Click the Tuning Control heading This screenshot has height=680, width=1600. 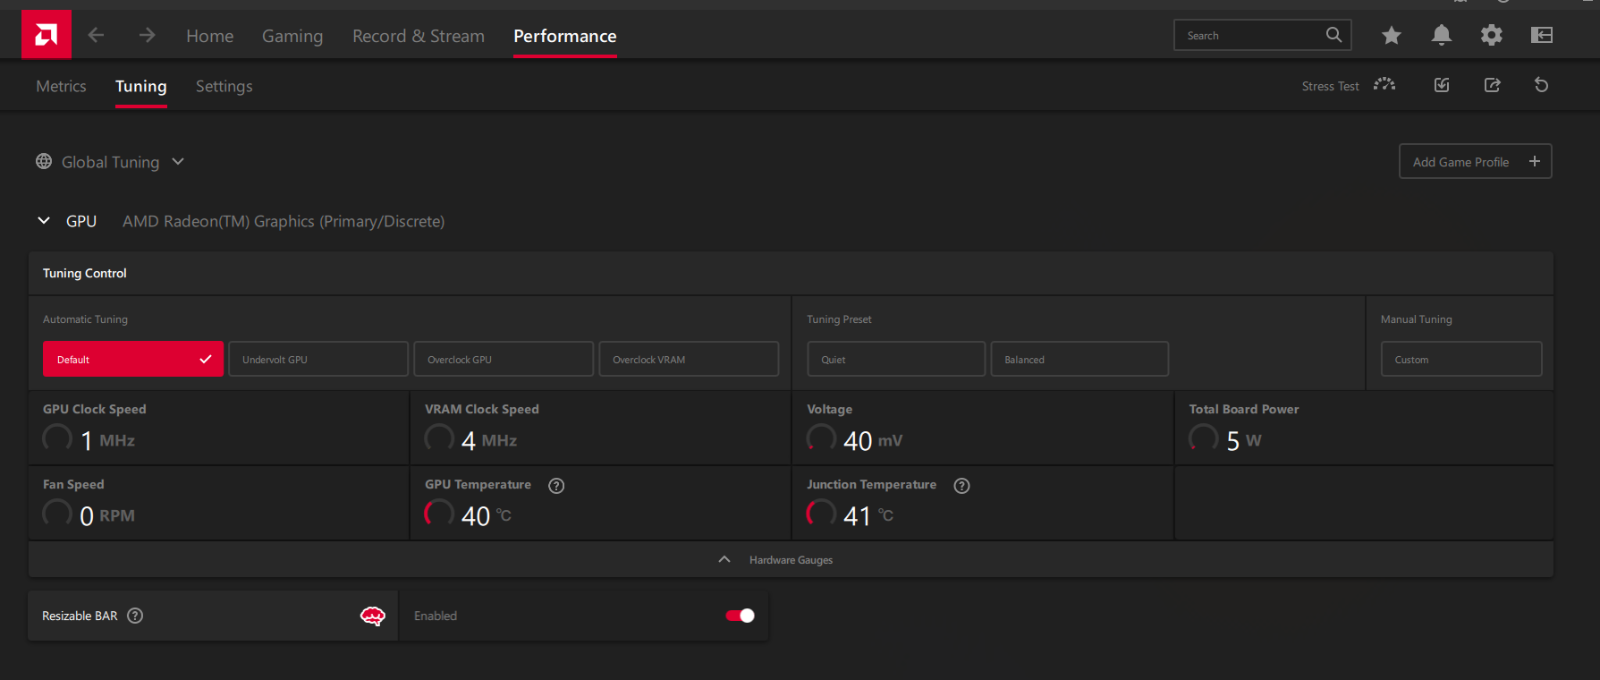coord(85,273)
